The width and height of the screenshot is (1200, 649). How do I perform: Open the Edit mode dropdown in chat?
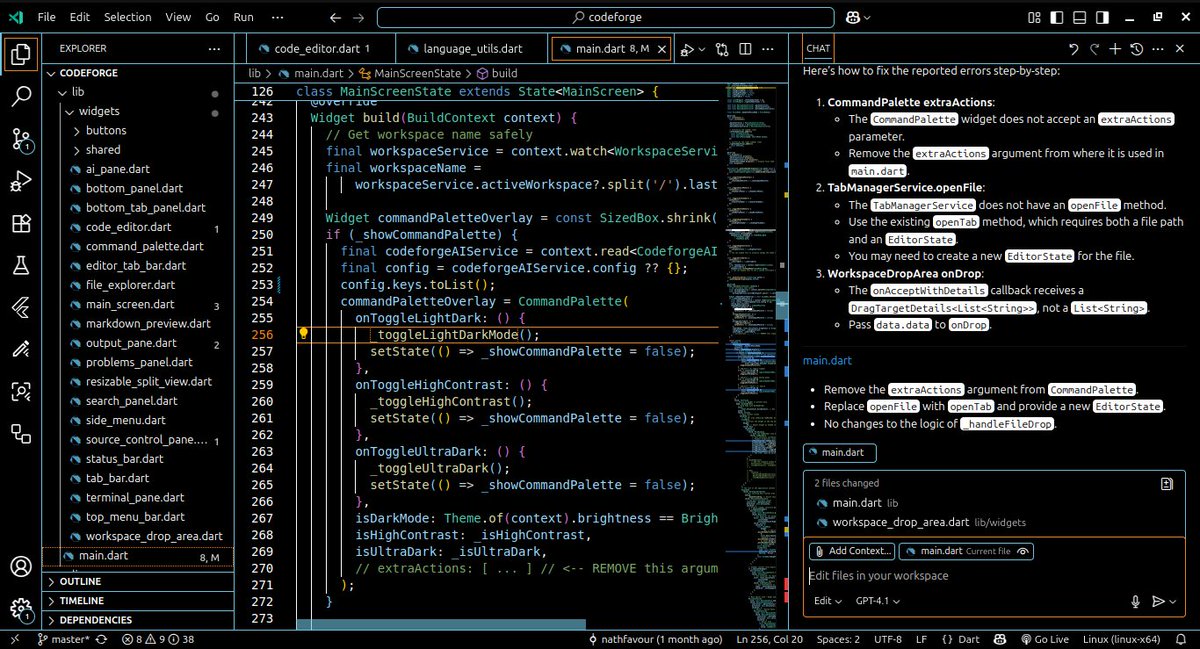pyautogui.click(x=828, y=601)
